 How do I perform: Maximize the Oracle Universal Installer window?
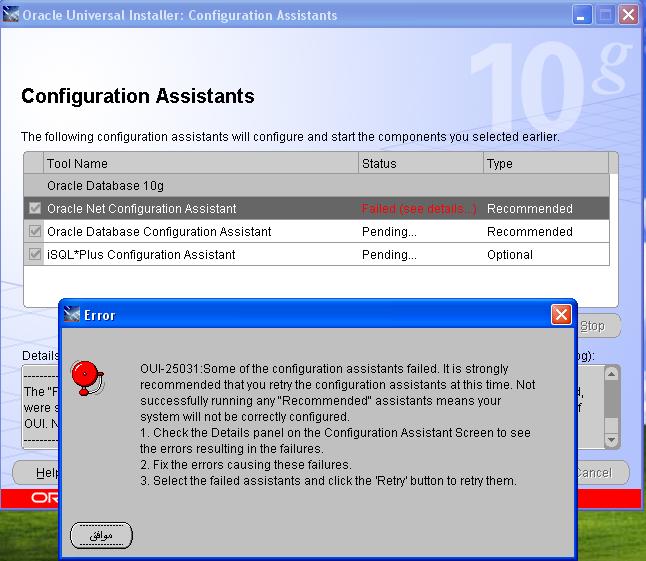click(605, 15)
